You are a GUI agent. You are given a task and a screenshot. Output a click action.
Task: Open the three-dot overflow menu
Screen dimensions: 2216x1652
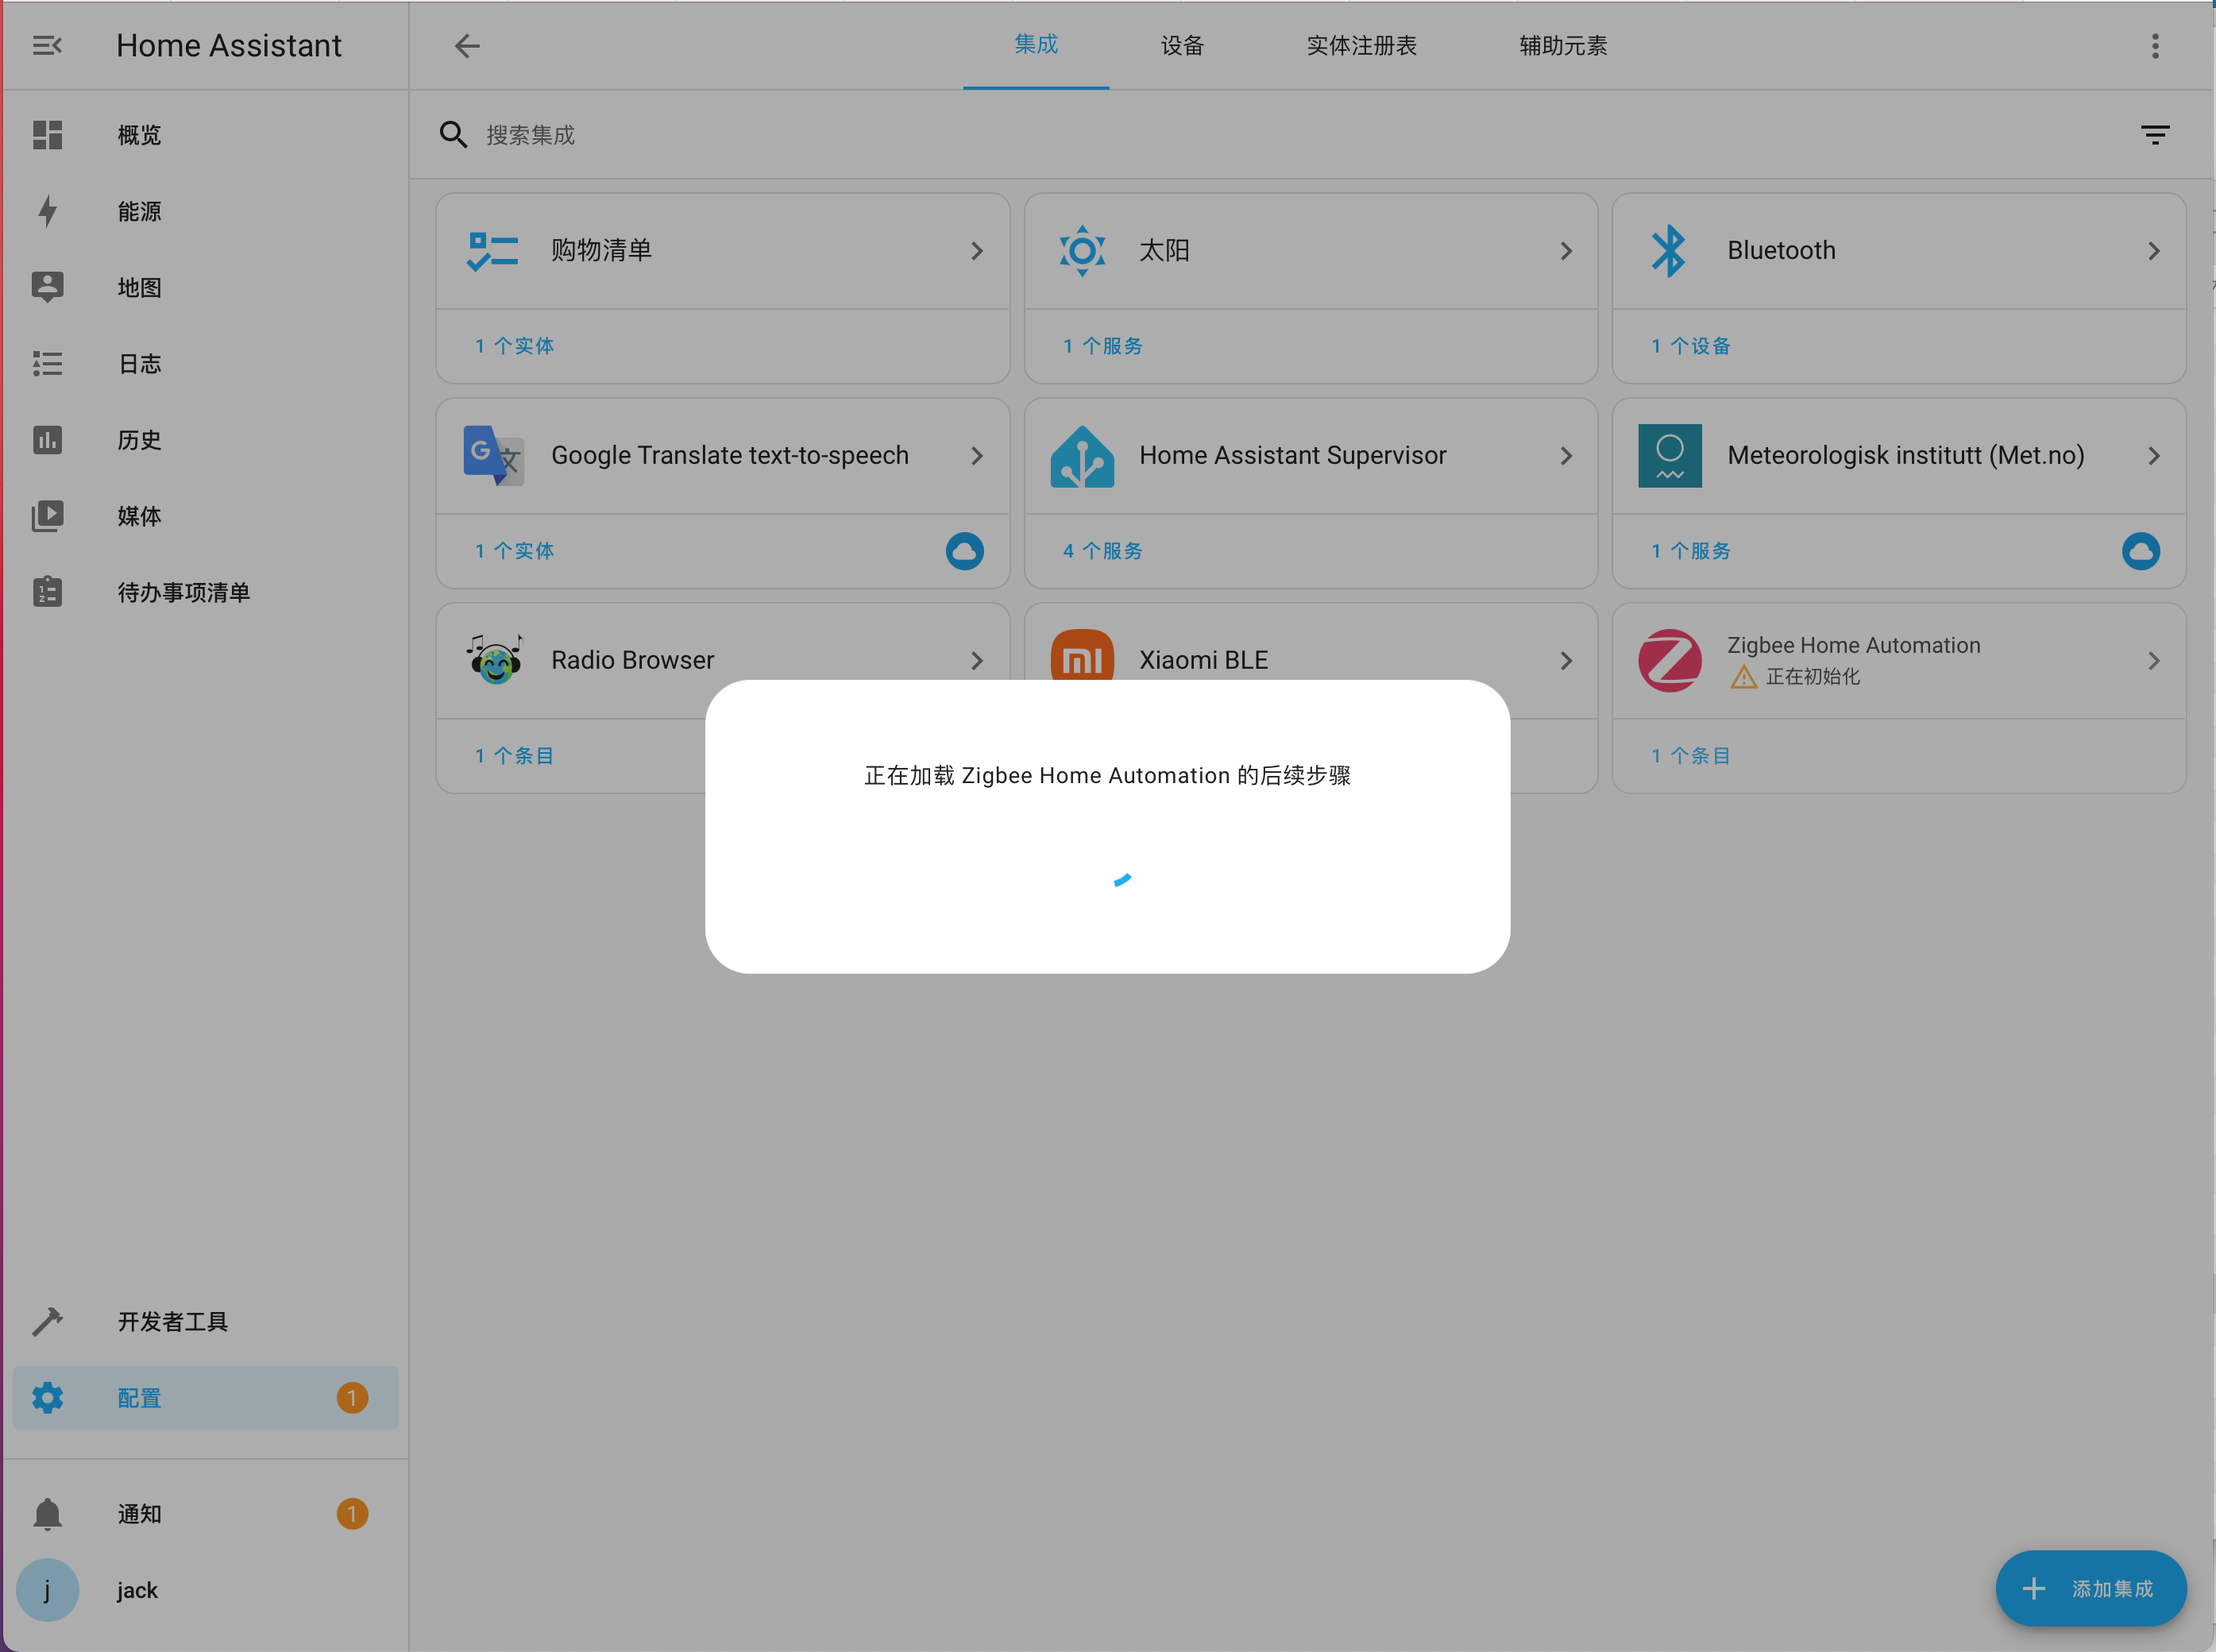coord(2155,45)
